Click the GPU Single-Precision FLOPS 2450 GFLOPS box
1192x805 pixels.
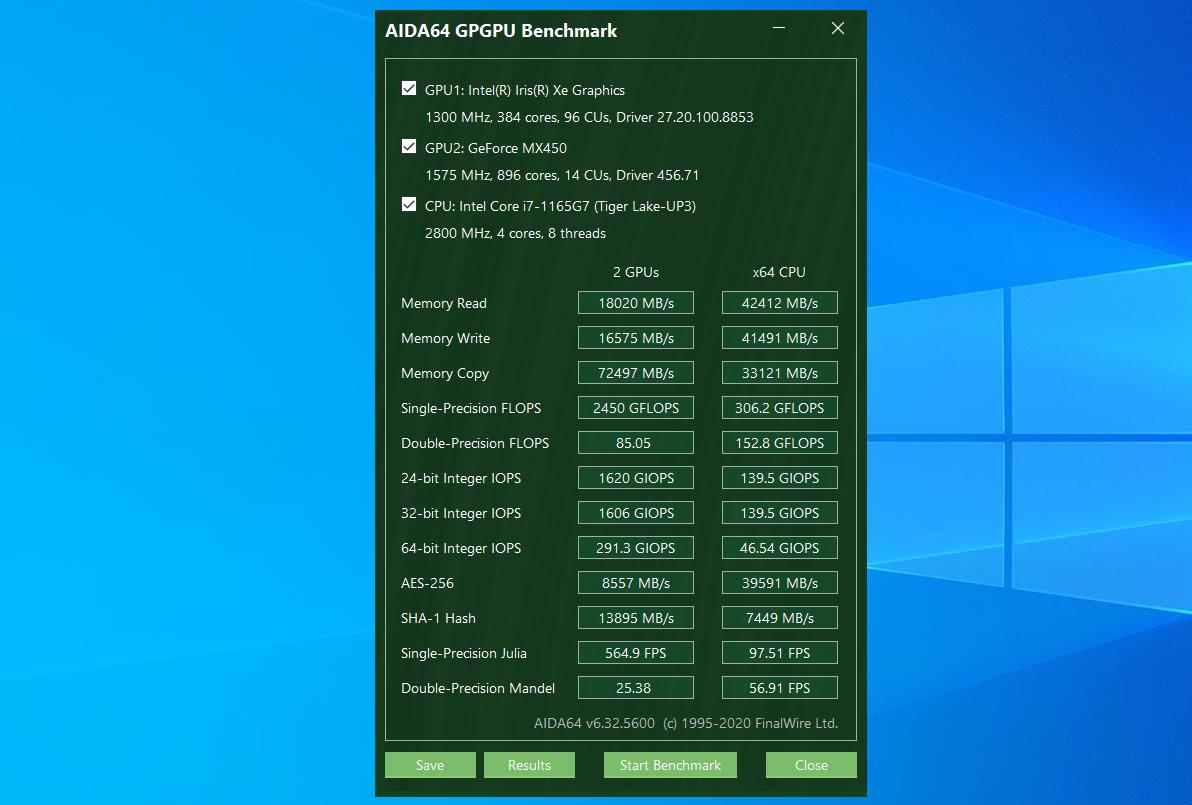[636, 408]
